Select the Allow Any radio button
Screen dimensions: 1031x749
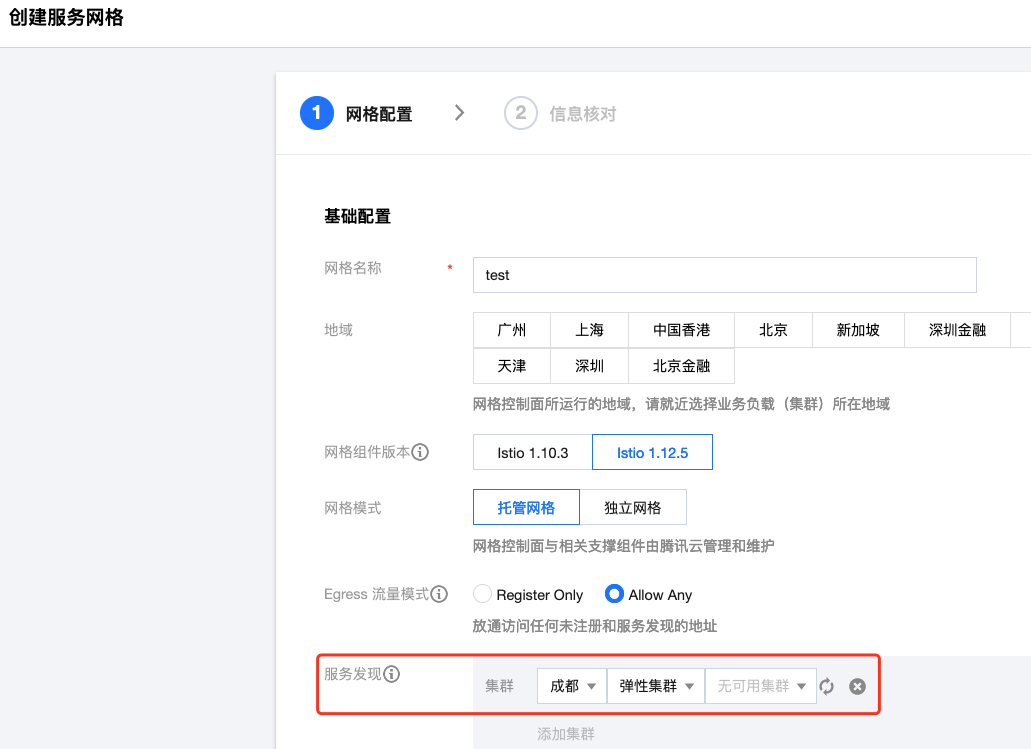click(614, 594)
